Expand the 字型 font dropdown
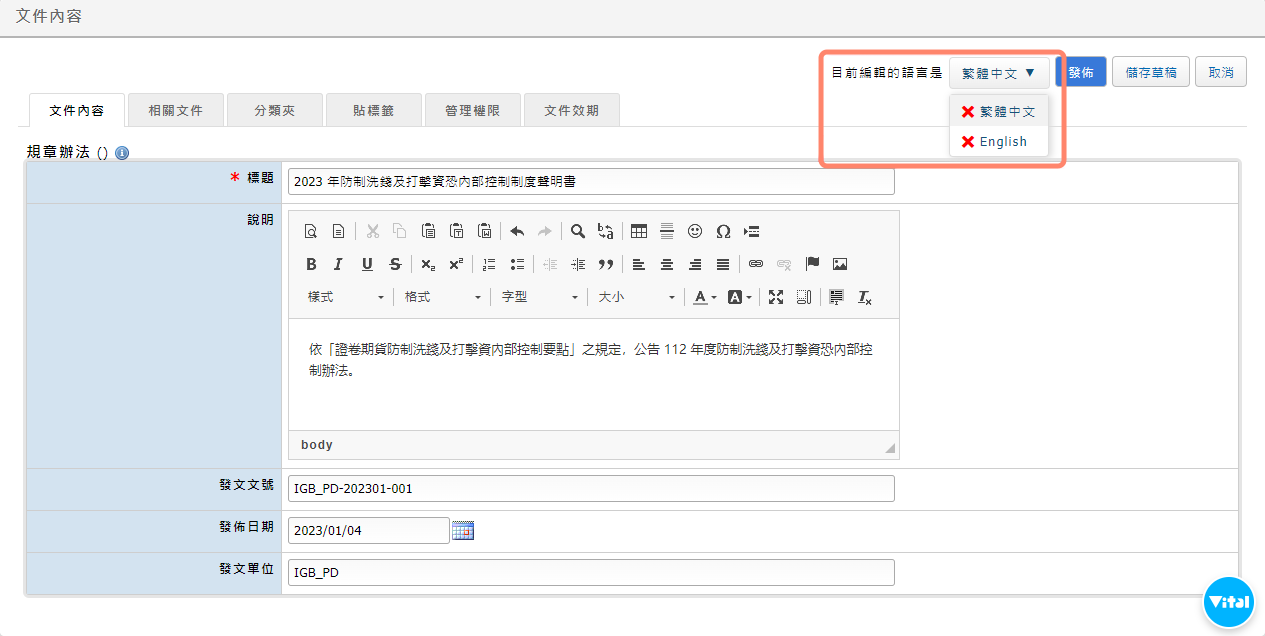 point(540,297)
